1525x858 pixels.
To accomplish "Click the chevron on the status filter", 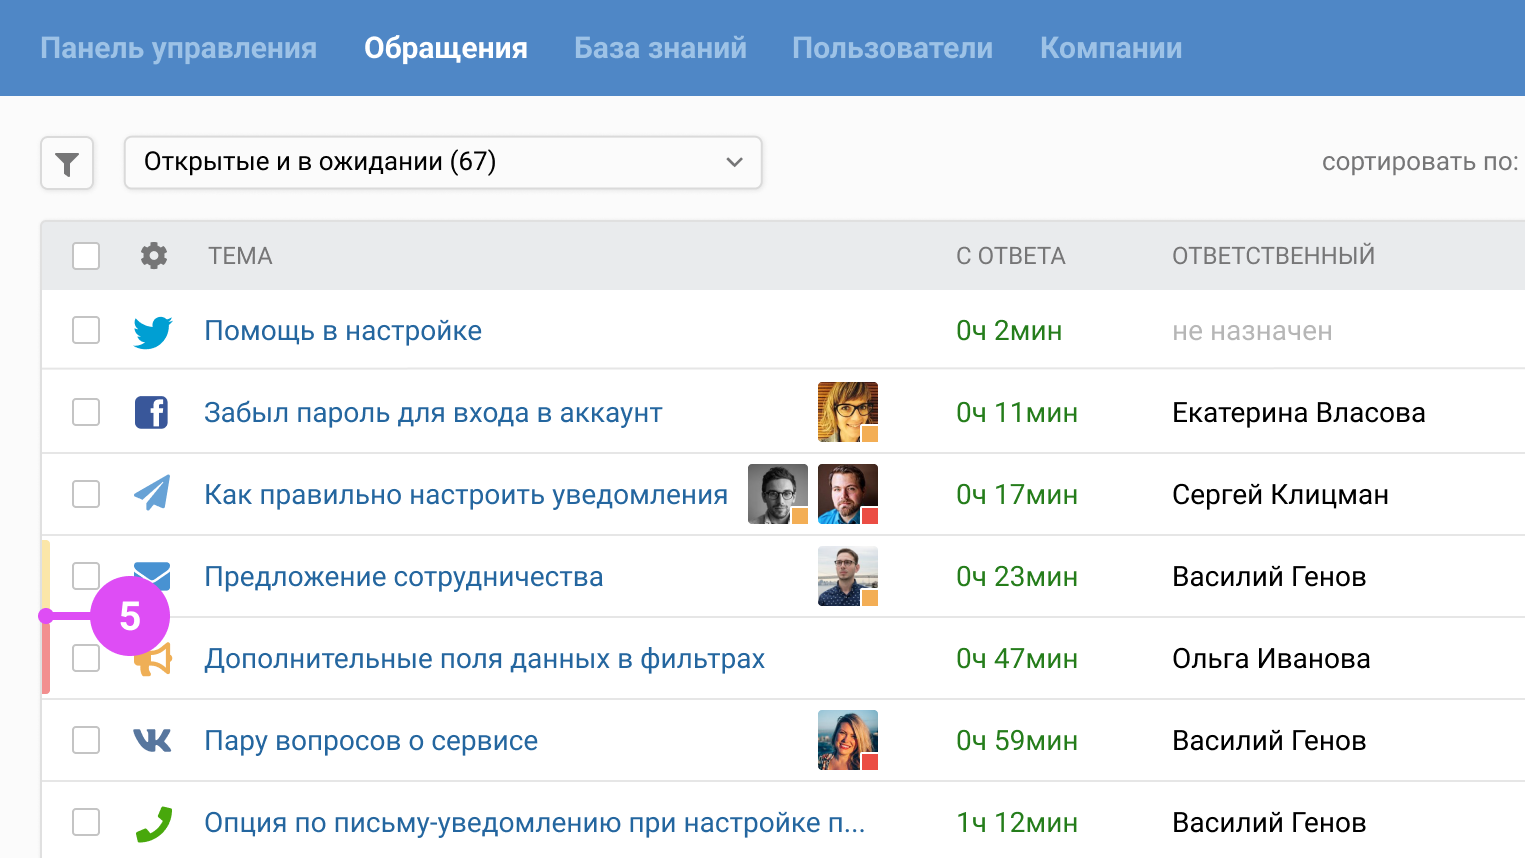I will coord(734,162).
